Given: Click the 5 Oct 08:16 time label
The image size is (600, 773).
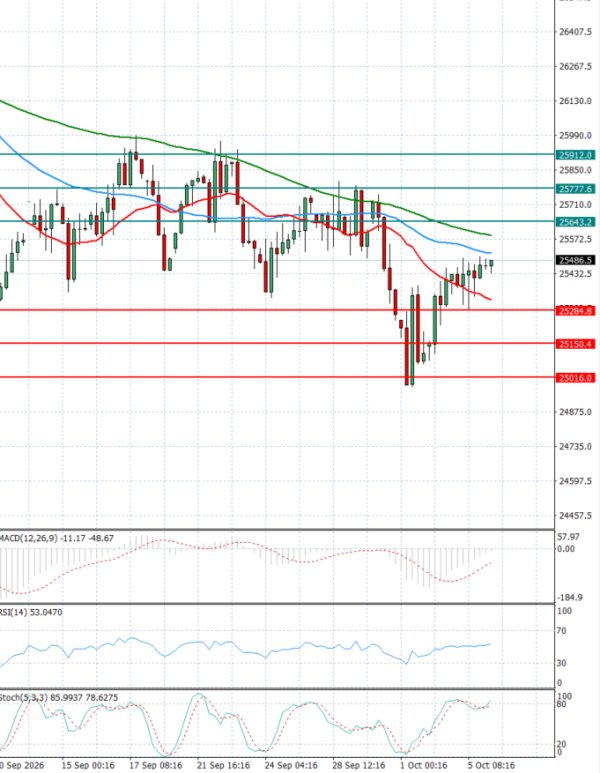Looking at the screenshot, I should point(491,765).
